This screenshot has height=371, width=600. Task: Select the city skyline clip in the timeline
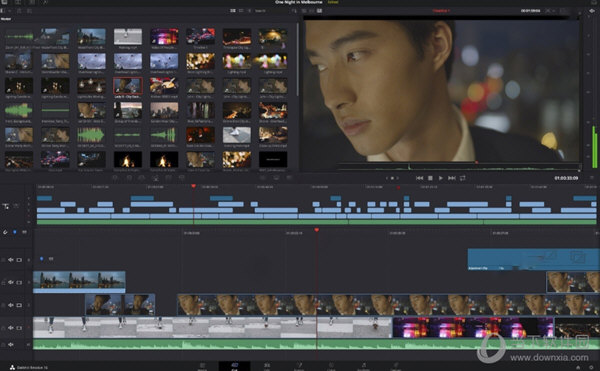click(x=79, y=282)
